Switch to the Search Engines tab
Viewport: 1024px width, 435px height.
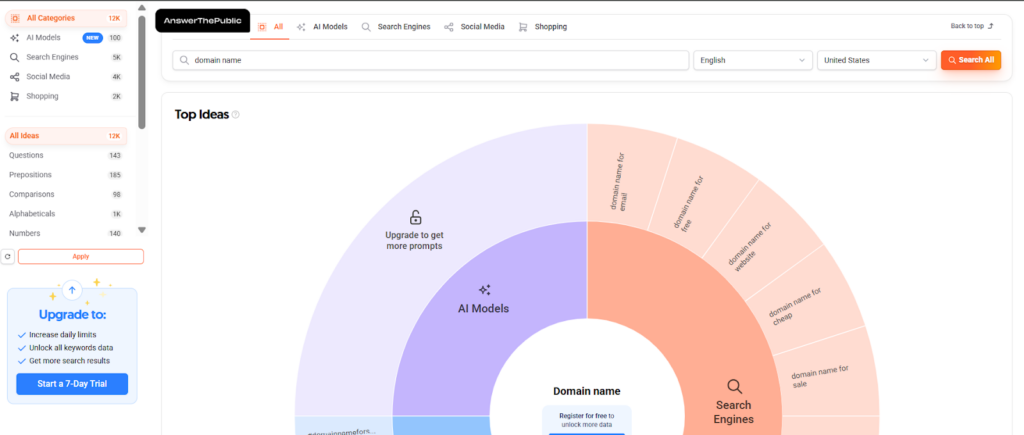pos(396,27)
